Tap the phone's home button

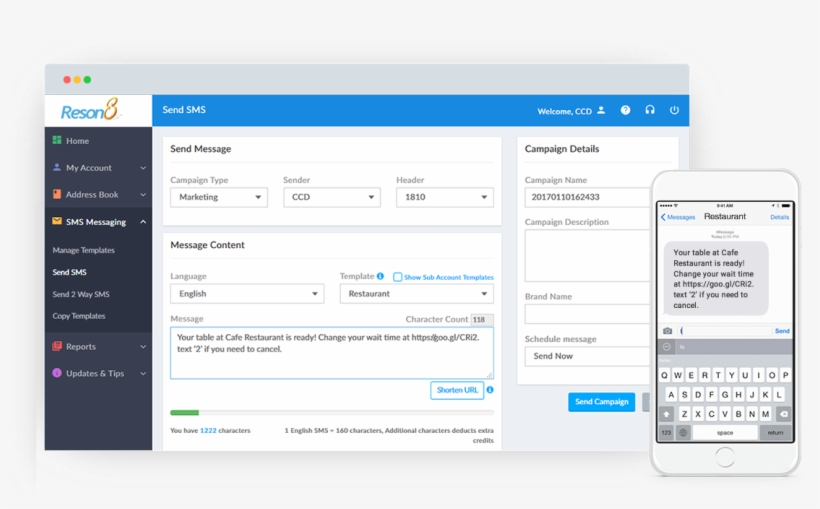pyautogui.click(x=725, y=458)
